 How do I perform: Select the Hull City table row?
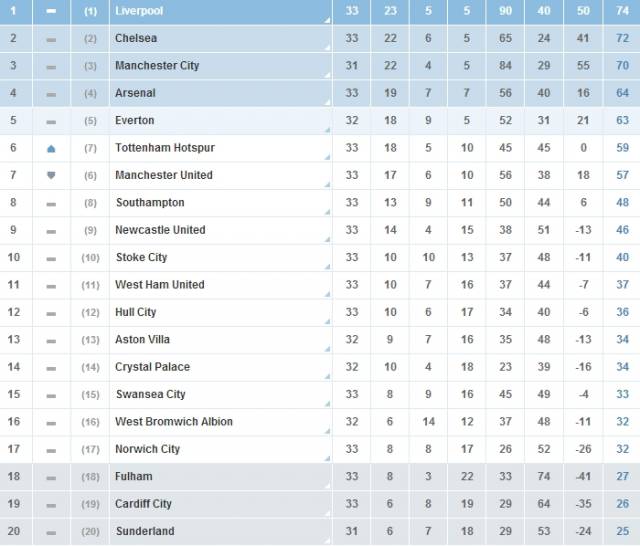point(320,312)
